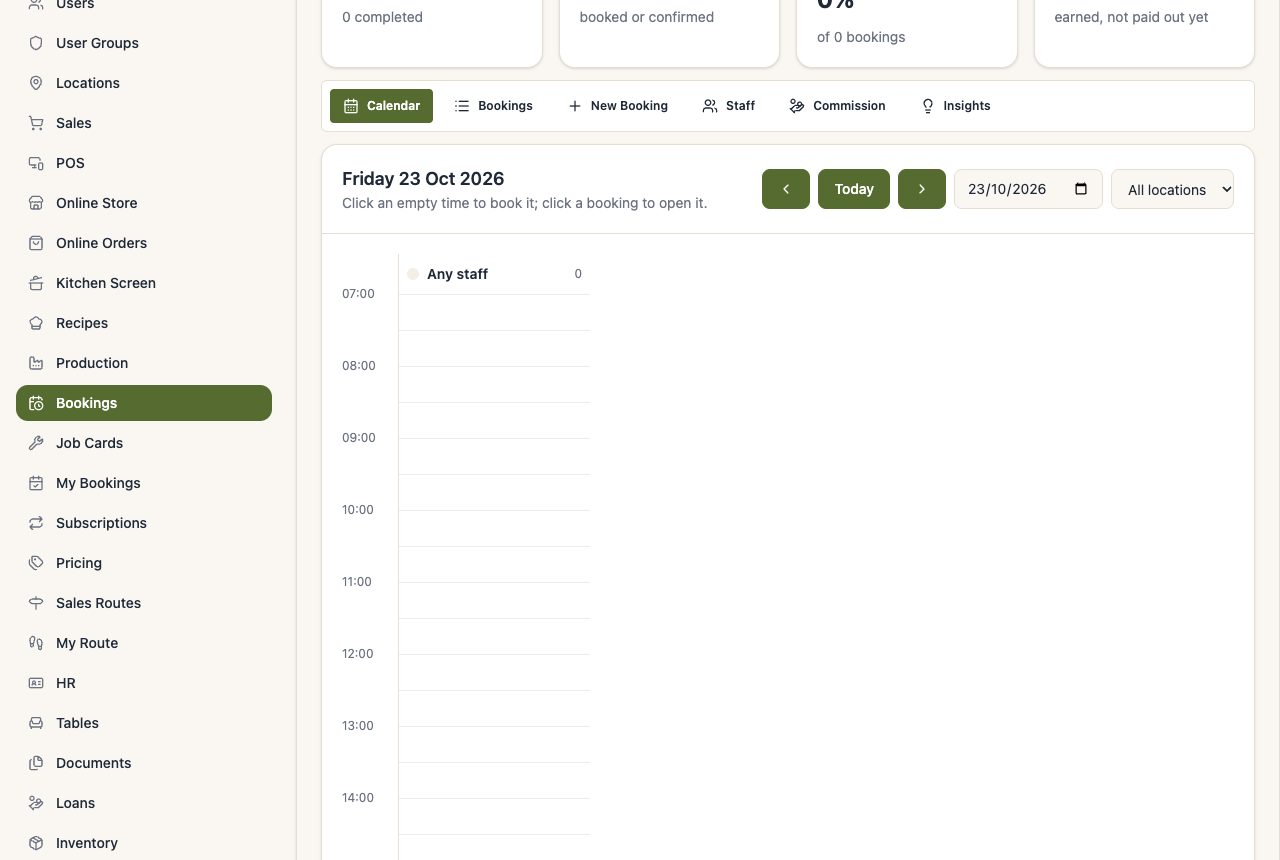Open the Staff tab
The width and height of the screenshot is (1280, 860).
pyautogui.click(x=729, y=106)
